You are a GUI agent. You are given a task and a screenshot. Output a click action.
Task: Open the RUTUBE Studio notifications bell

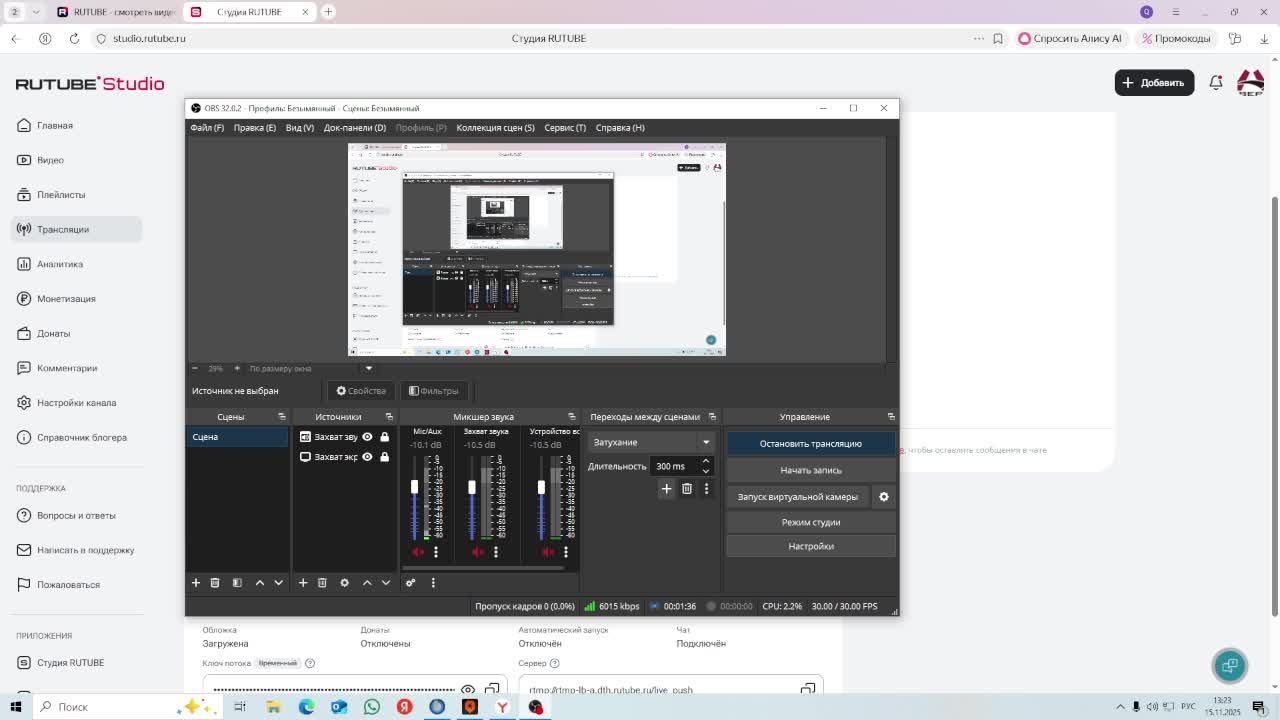[1215, 83]
